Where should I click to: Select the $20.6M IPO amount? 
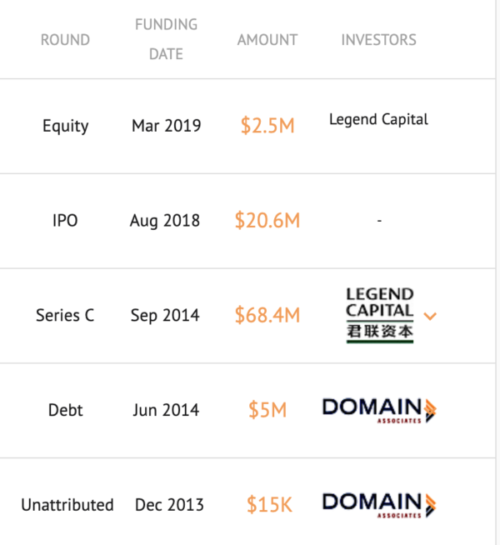coord(267,220)
